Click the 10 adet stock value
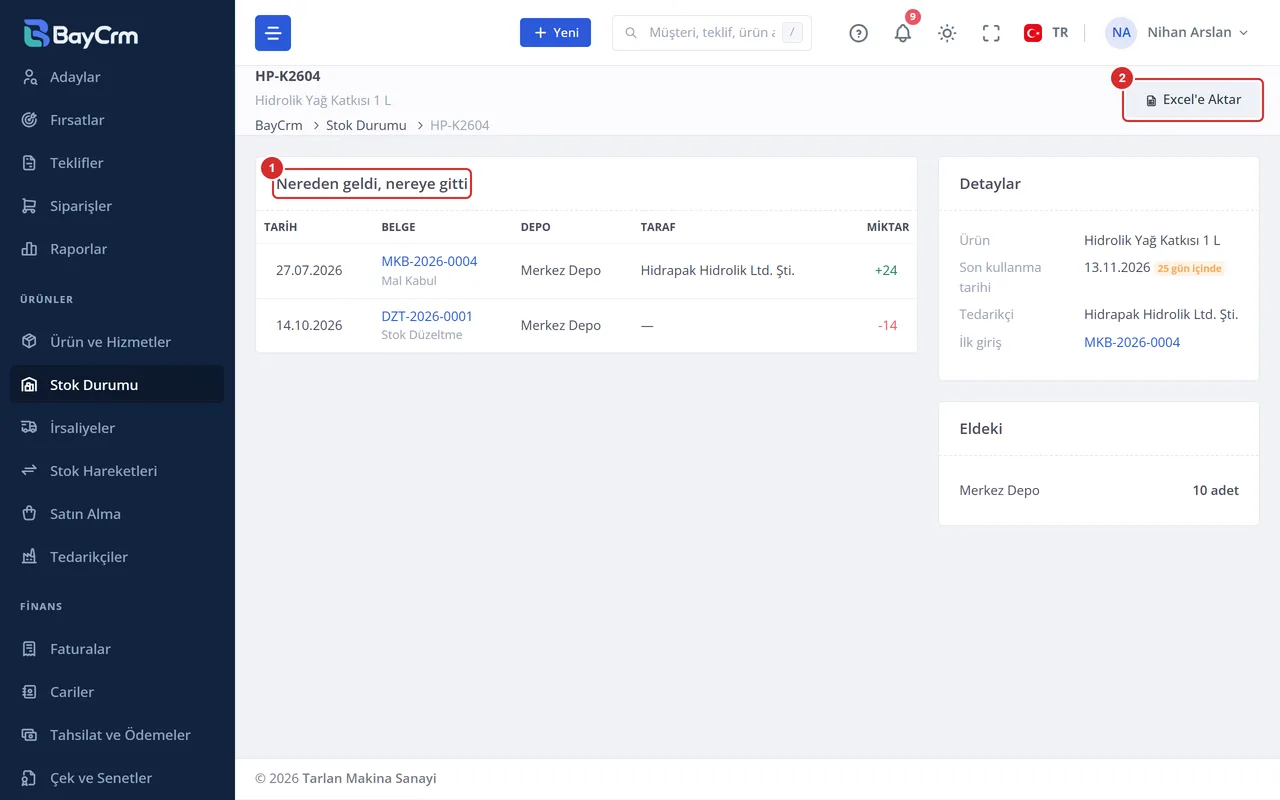 pos(1216,491)
